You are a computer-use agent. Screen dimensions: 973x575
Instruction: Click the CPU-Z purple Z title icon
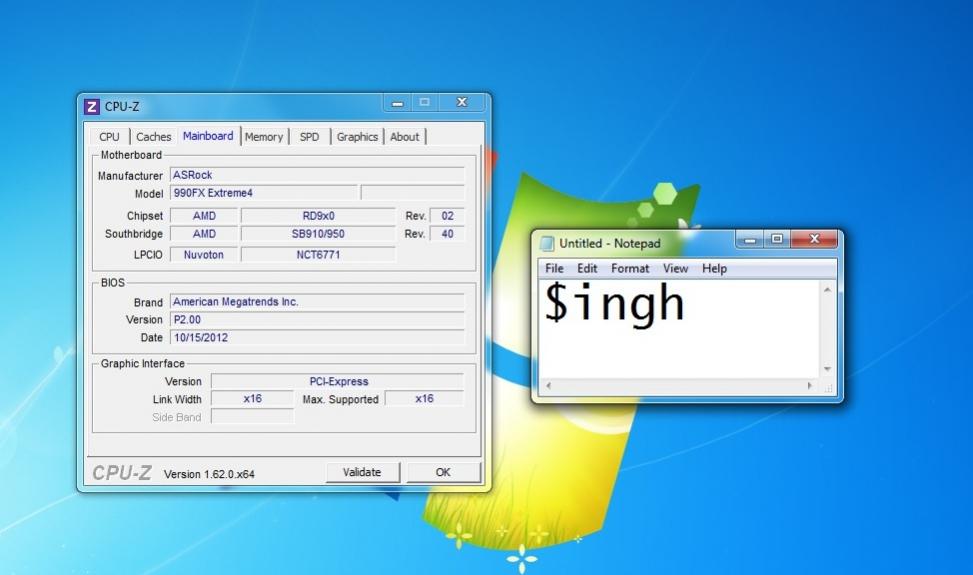pyautogui.click(x=91, y=107)
